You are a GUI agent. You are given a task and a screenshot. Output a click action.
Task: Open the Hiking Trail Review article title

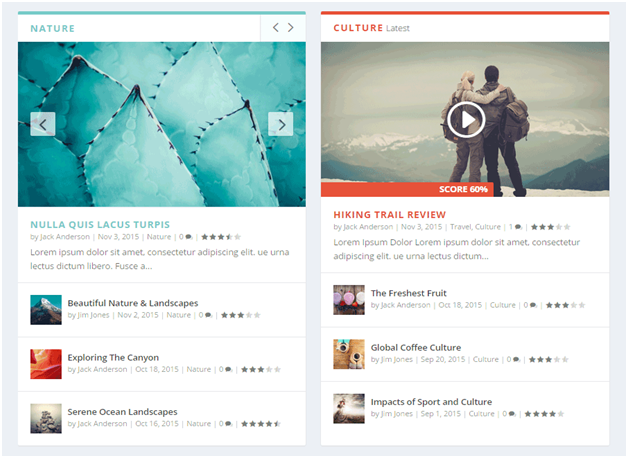point(389,215)
